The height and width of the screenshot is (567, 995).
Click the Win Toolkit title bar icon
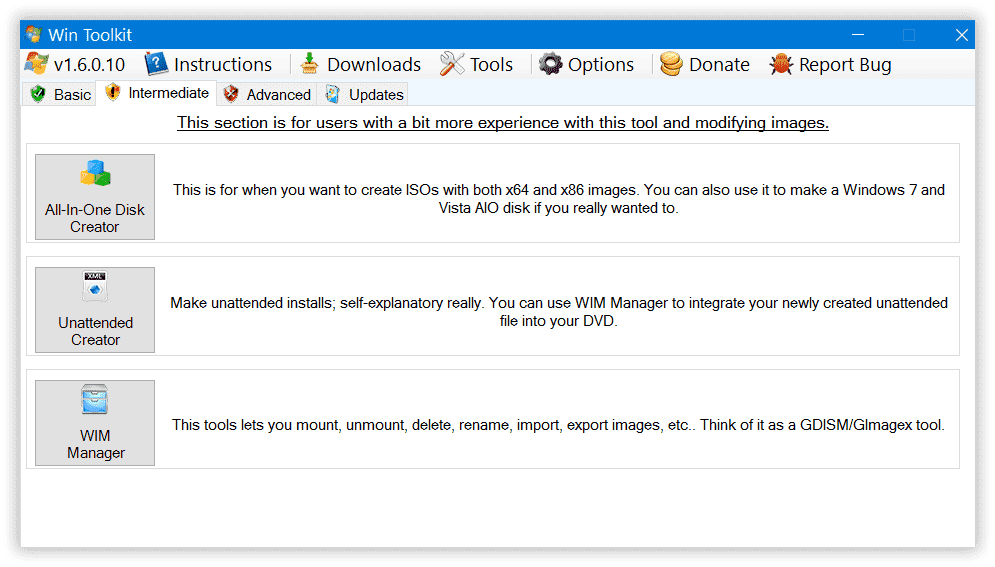[33, 35]
